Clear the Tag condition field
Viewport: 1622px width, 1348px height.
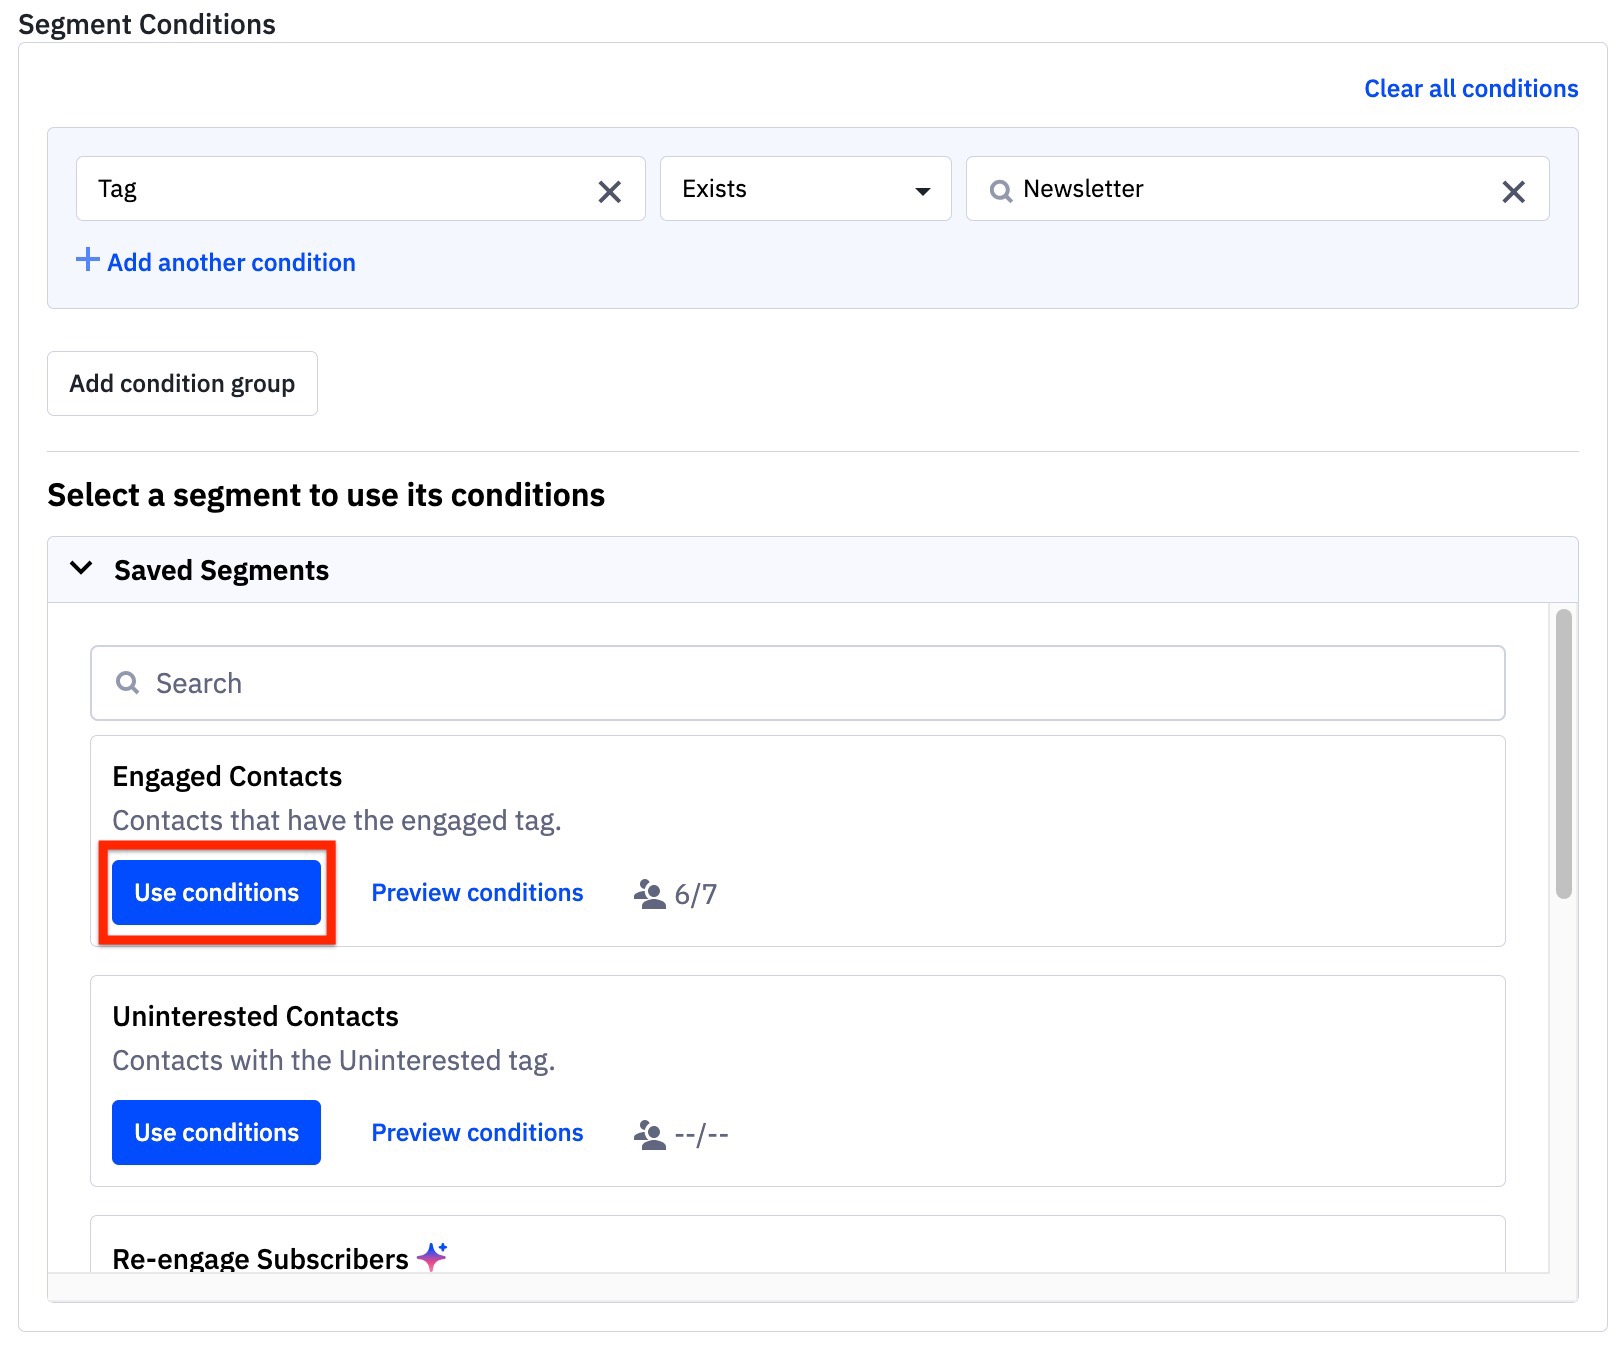point(610,189)
